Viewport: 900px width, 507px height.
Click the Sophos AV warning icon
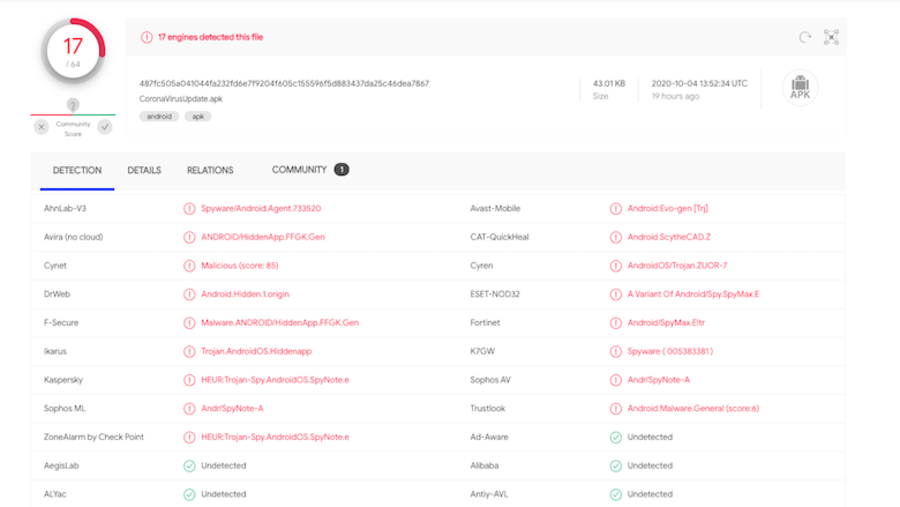[616, 380]
